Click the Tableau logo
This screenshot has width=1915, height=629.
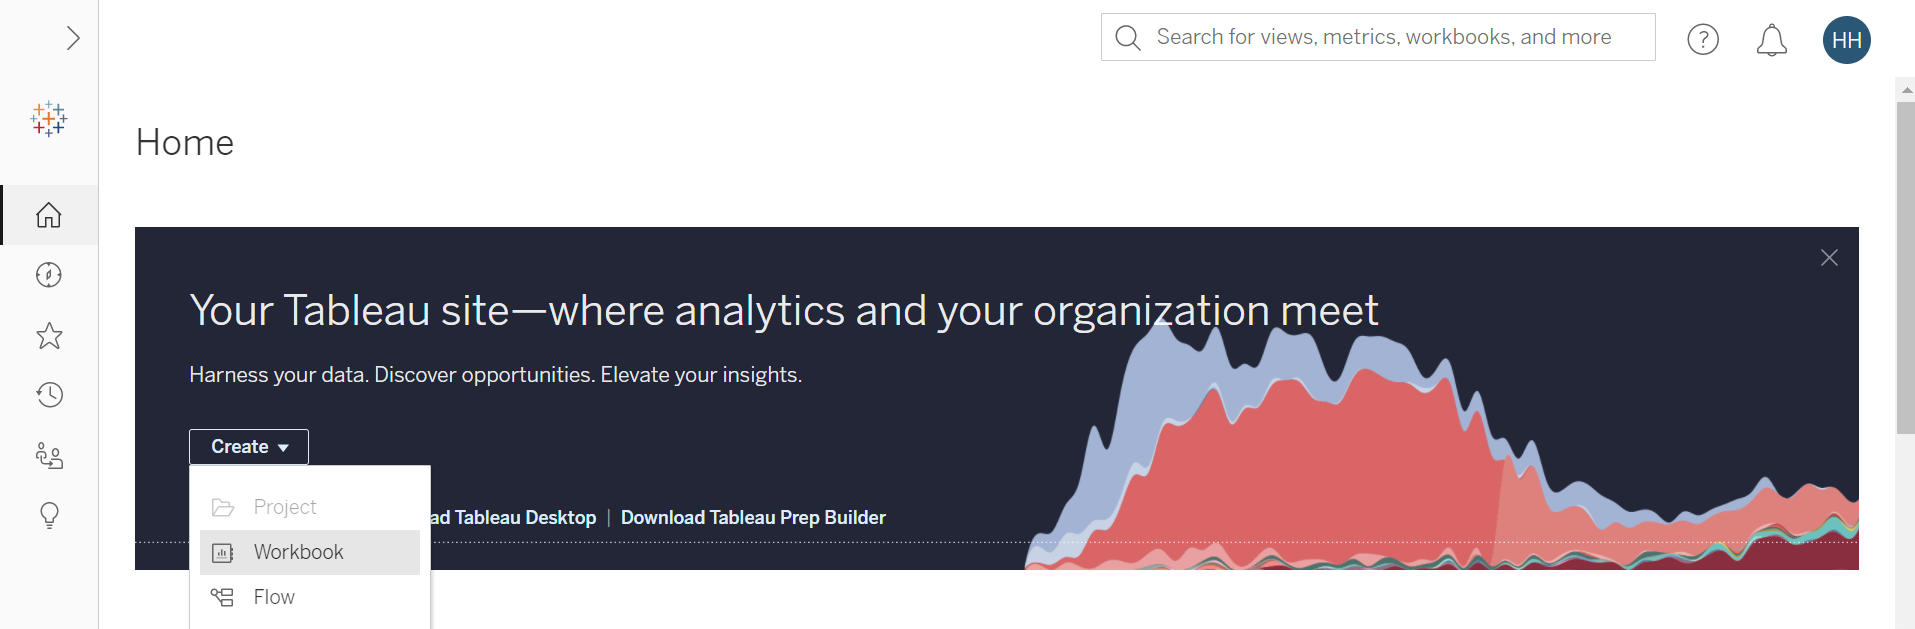click(x=49, y=119)
